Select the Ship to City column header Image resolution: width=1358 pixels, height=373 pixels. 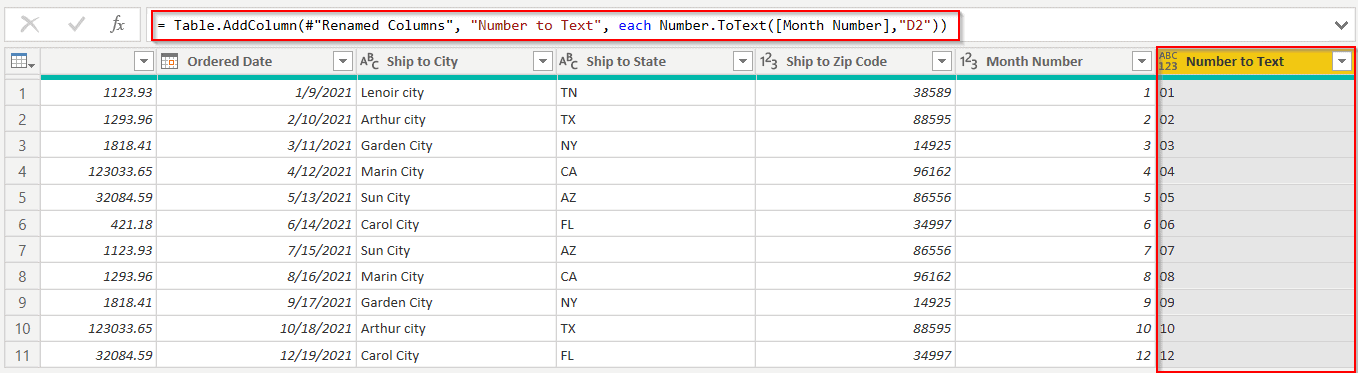pos(456,61)
